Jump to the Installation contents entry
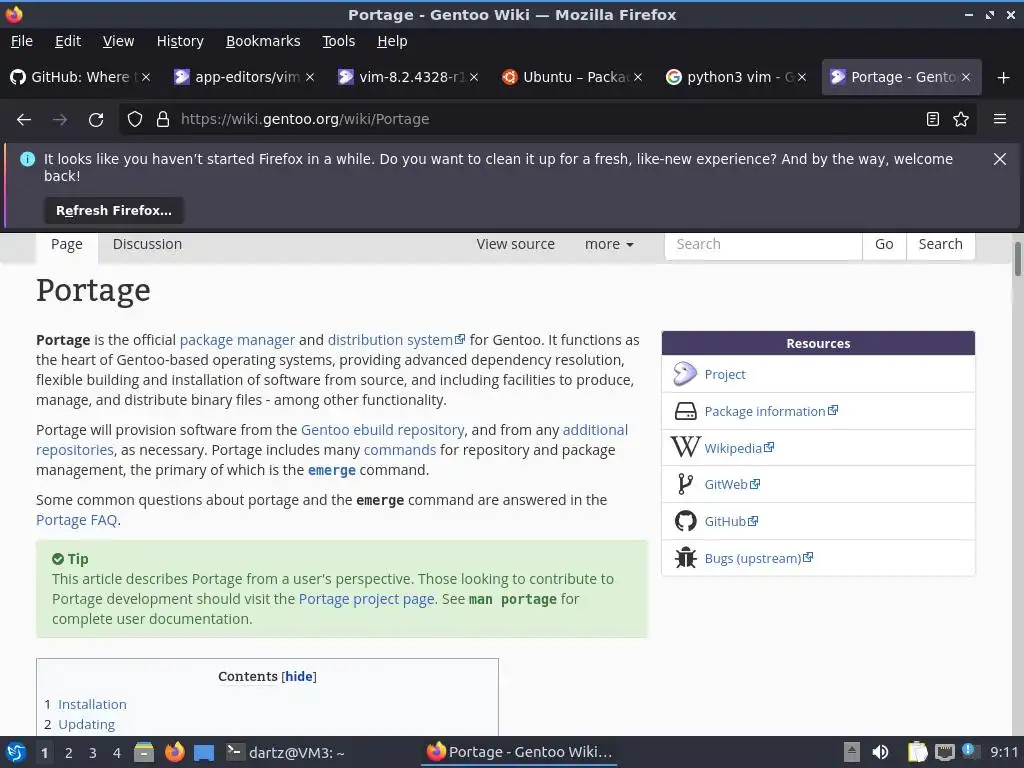This screenshot has width=1024, height=768. click(x=92, y=705)
